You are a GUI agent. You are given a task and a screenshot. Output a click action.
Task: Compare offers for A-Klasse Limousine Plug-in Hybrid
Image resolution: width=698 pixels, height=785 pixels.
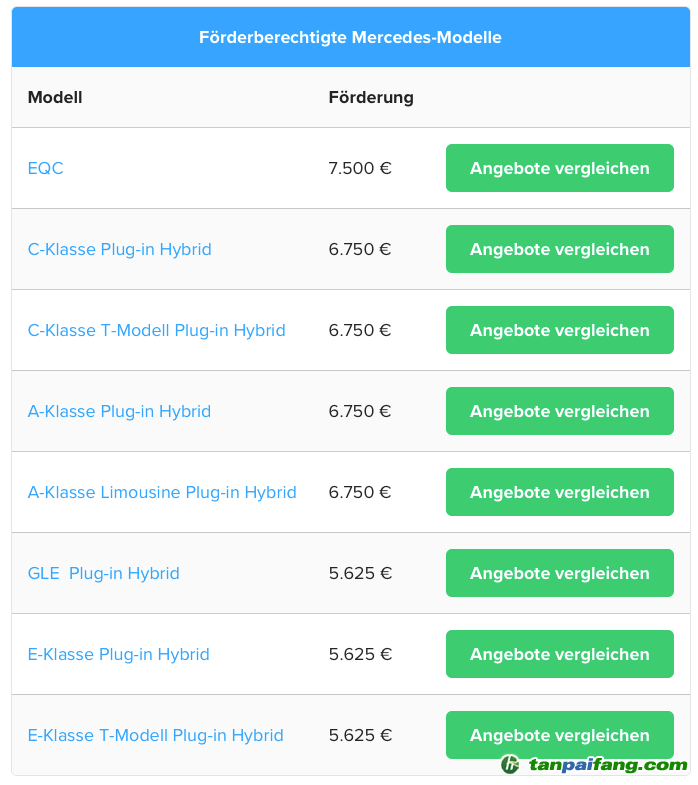[x=560, y=493]
